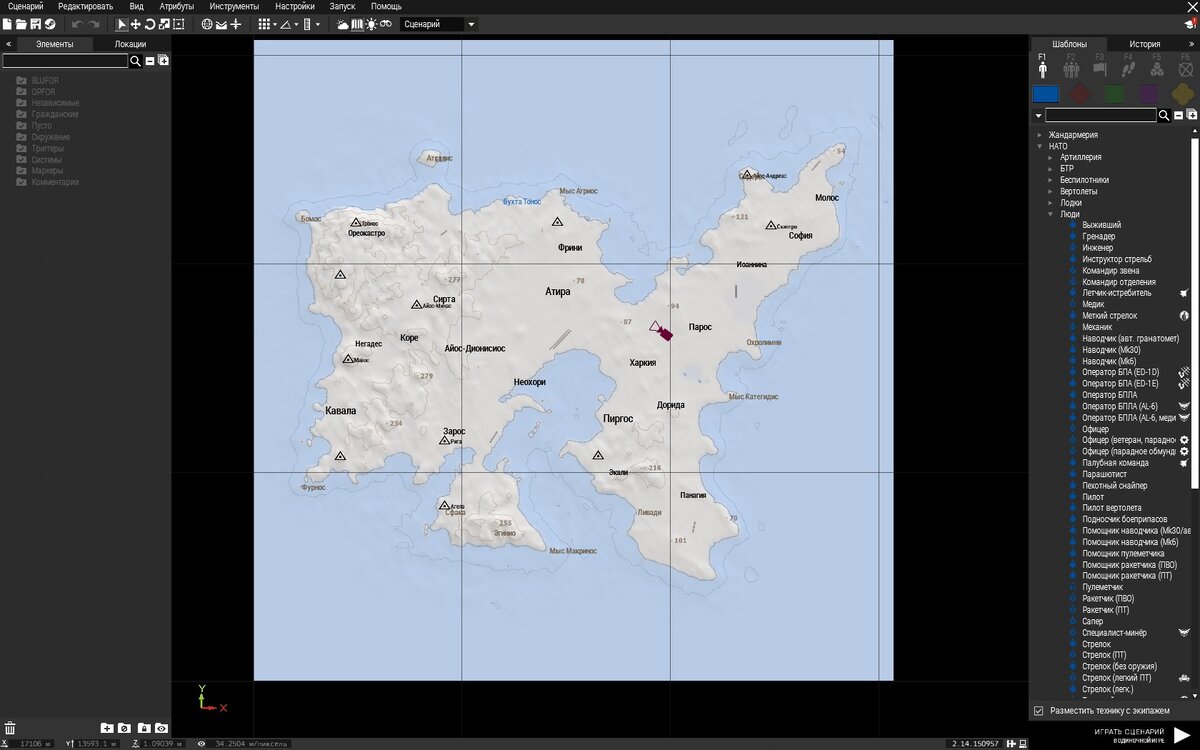Toggle map textures icon in toolbar
The height and width of the screenshot is (750, 1200).
[357, 24]
